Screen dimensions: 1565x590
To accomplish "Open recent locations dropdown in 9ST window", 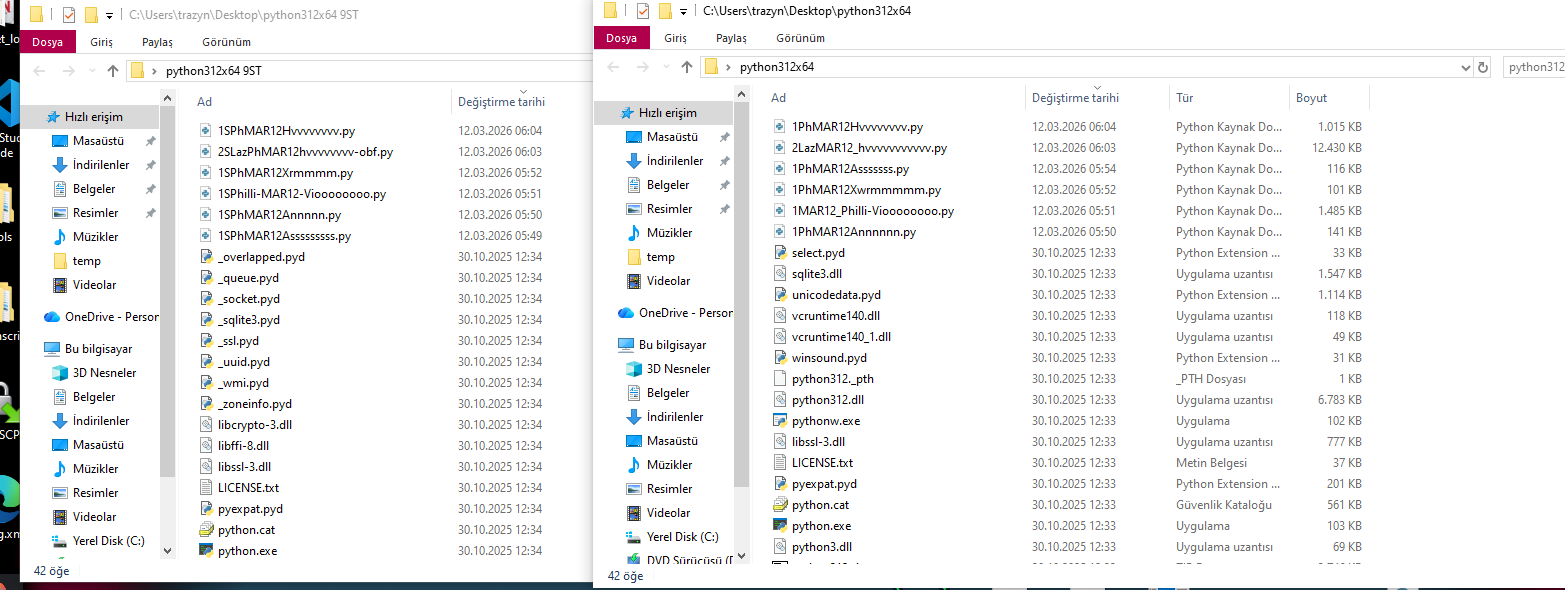I will [90, 71].
